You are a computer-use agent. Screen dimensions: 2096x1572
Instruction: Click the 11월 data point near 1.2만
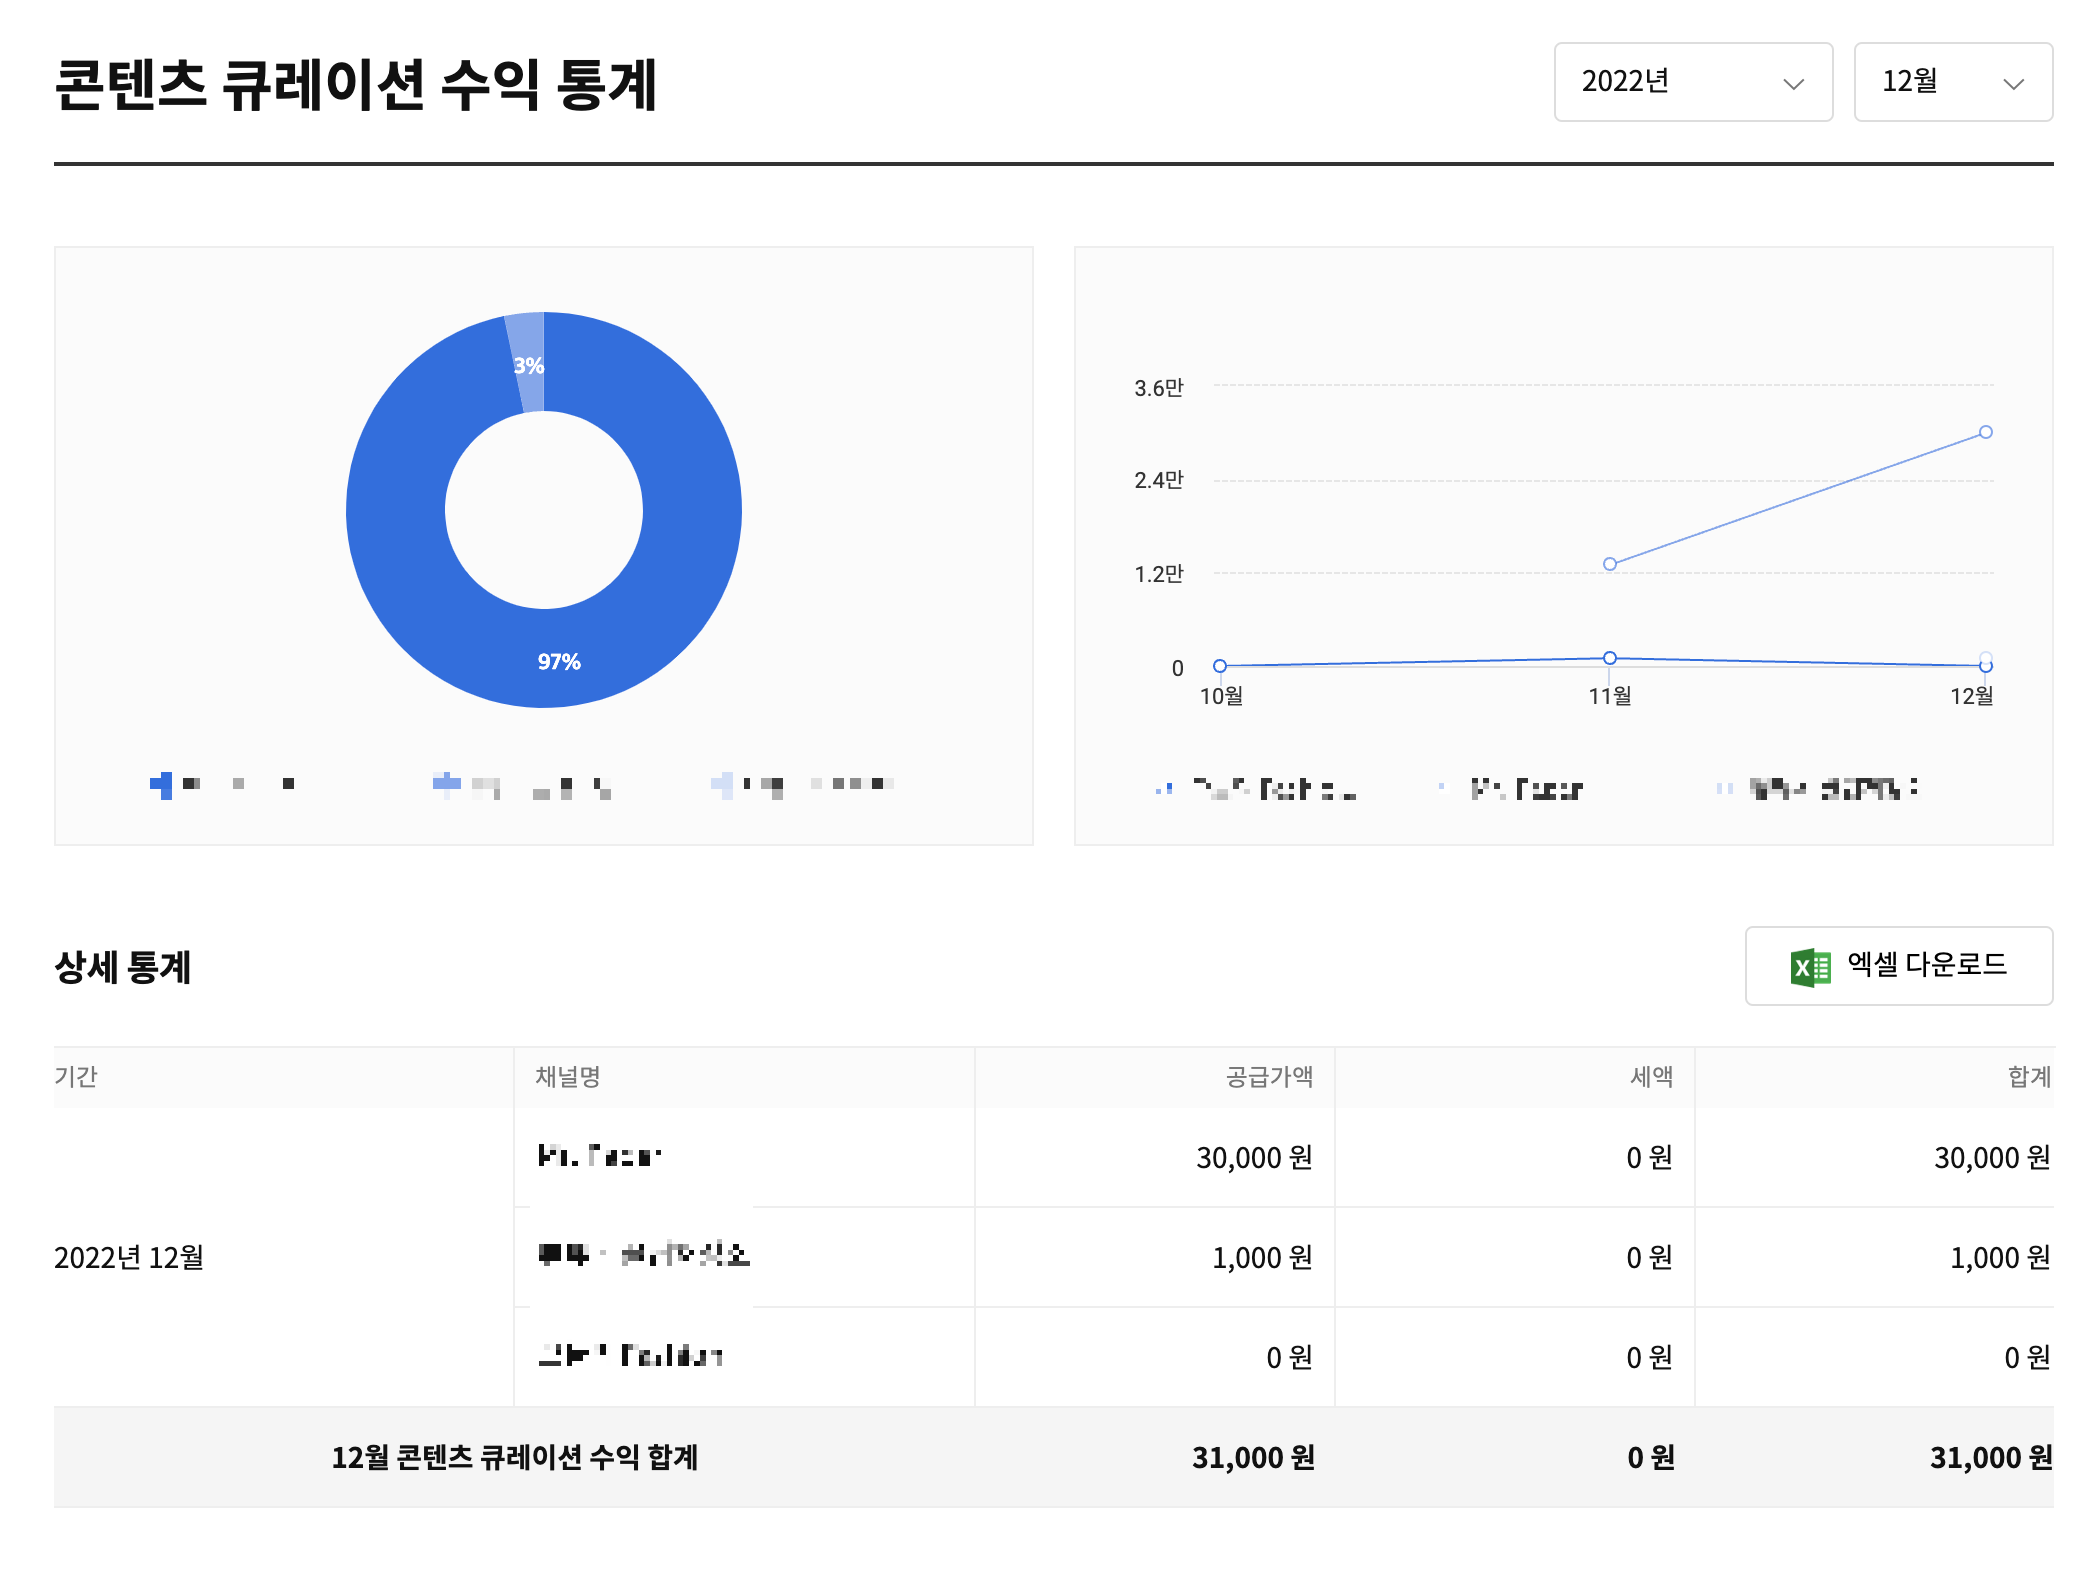[x=1609, y=564]
